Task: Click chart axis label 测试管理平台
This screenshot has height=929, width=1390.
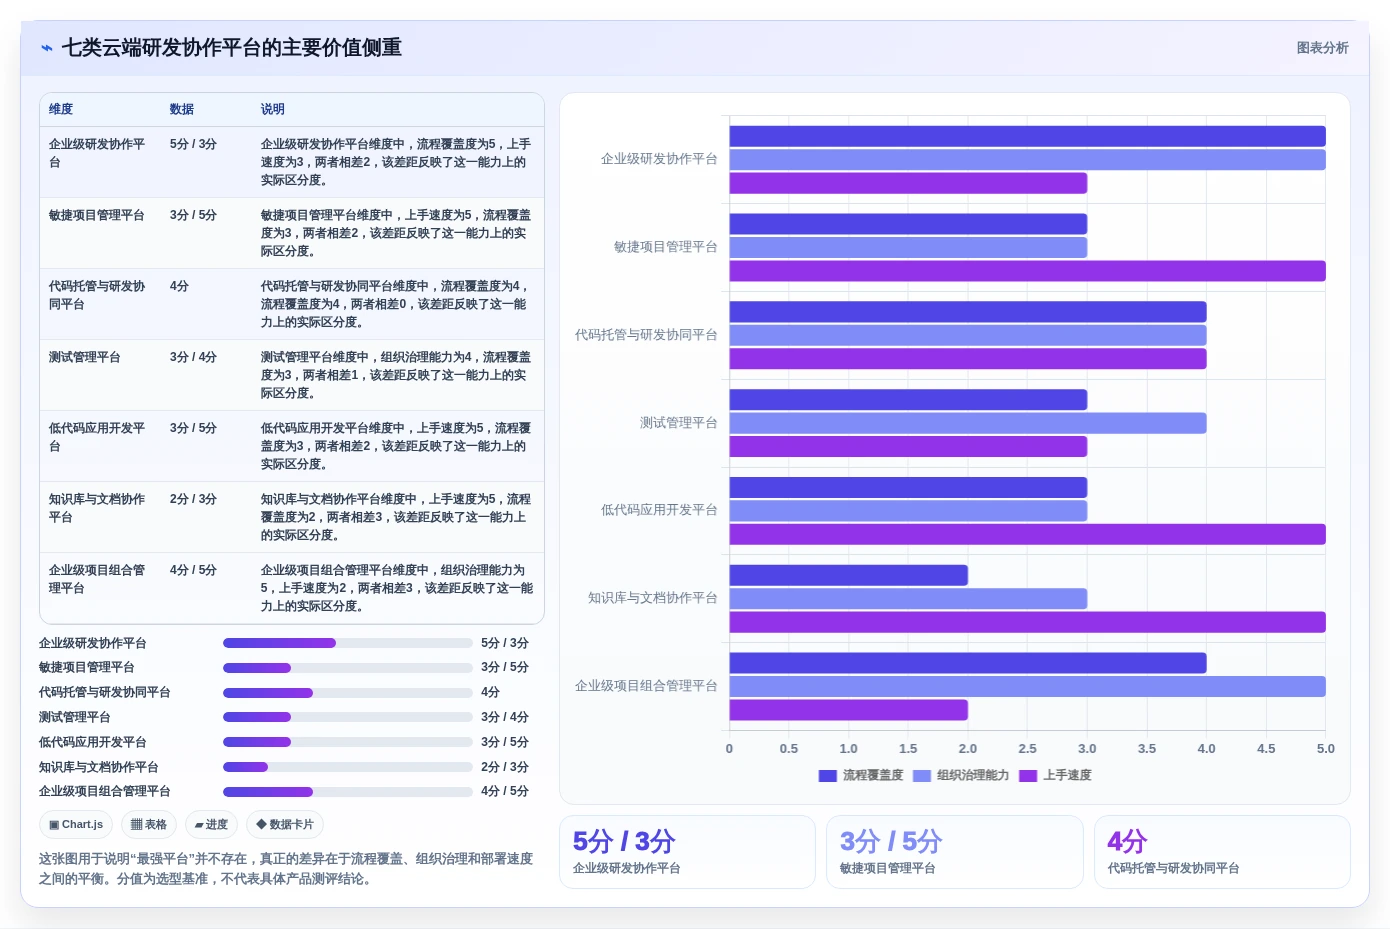Action: click(x=679, y=423)
